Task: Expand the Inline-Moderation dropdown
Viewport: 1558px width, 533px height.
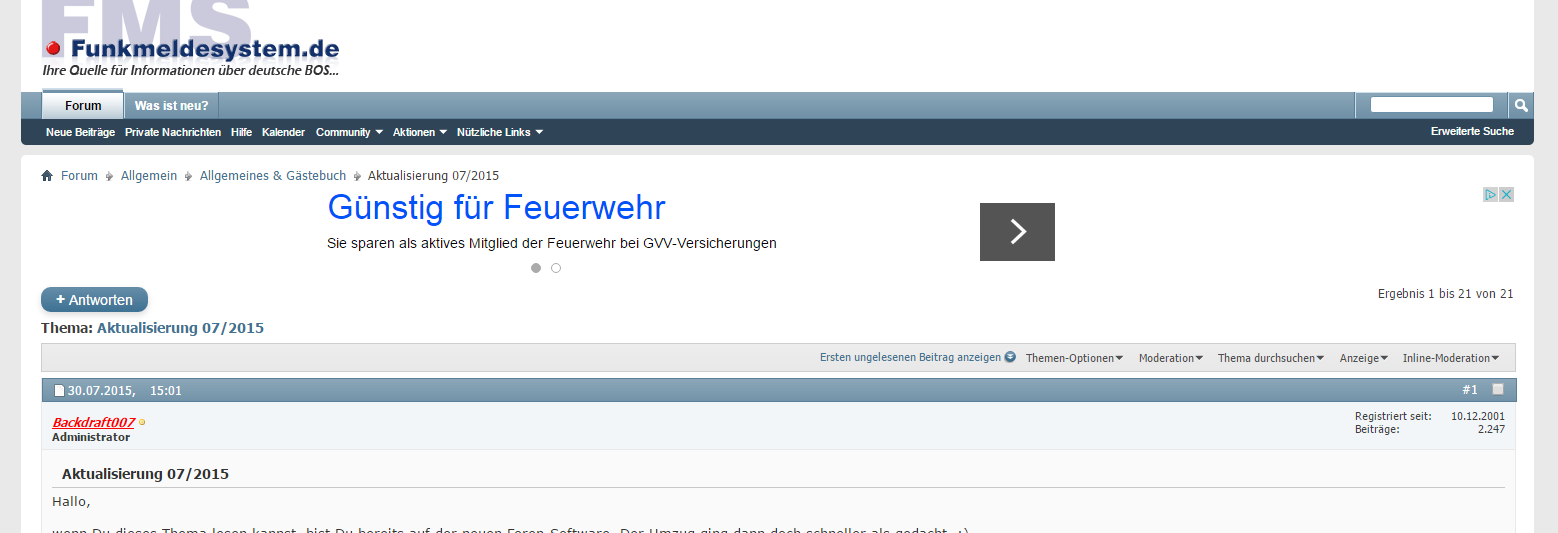Action: (1450, 358)
